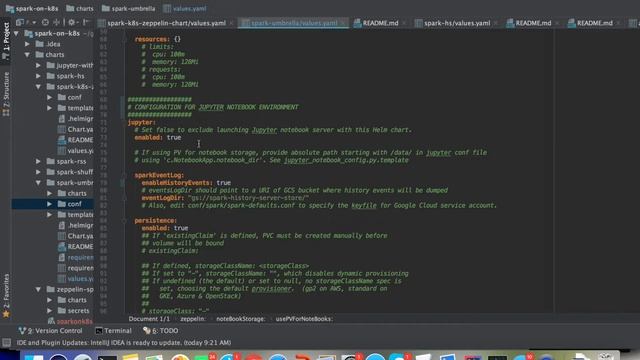Screen dimensions: 640x360
Task: Click 'noteBookStorage:' in editor breadcrumb
Action: coord(240,319)
